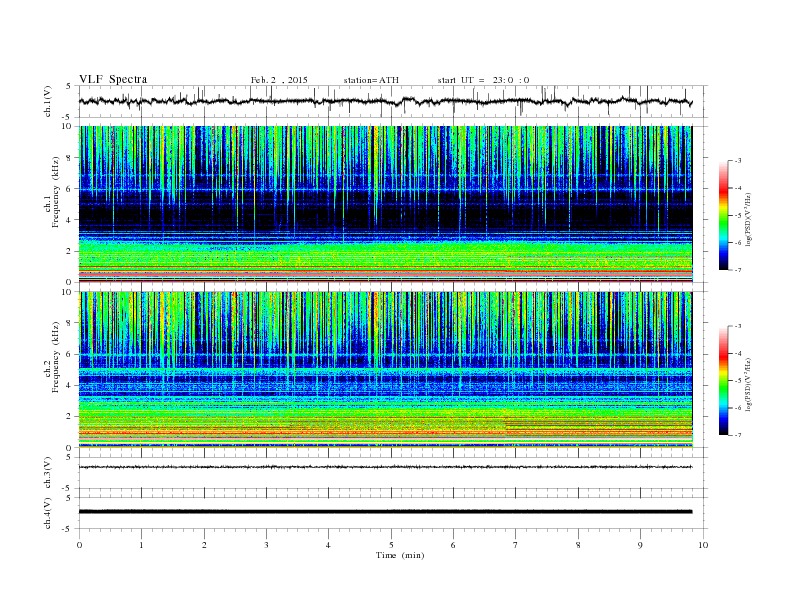Click time axis tick label "0"
The width and height of the screenshot is (792, 612).
[79, 545]
